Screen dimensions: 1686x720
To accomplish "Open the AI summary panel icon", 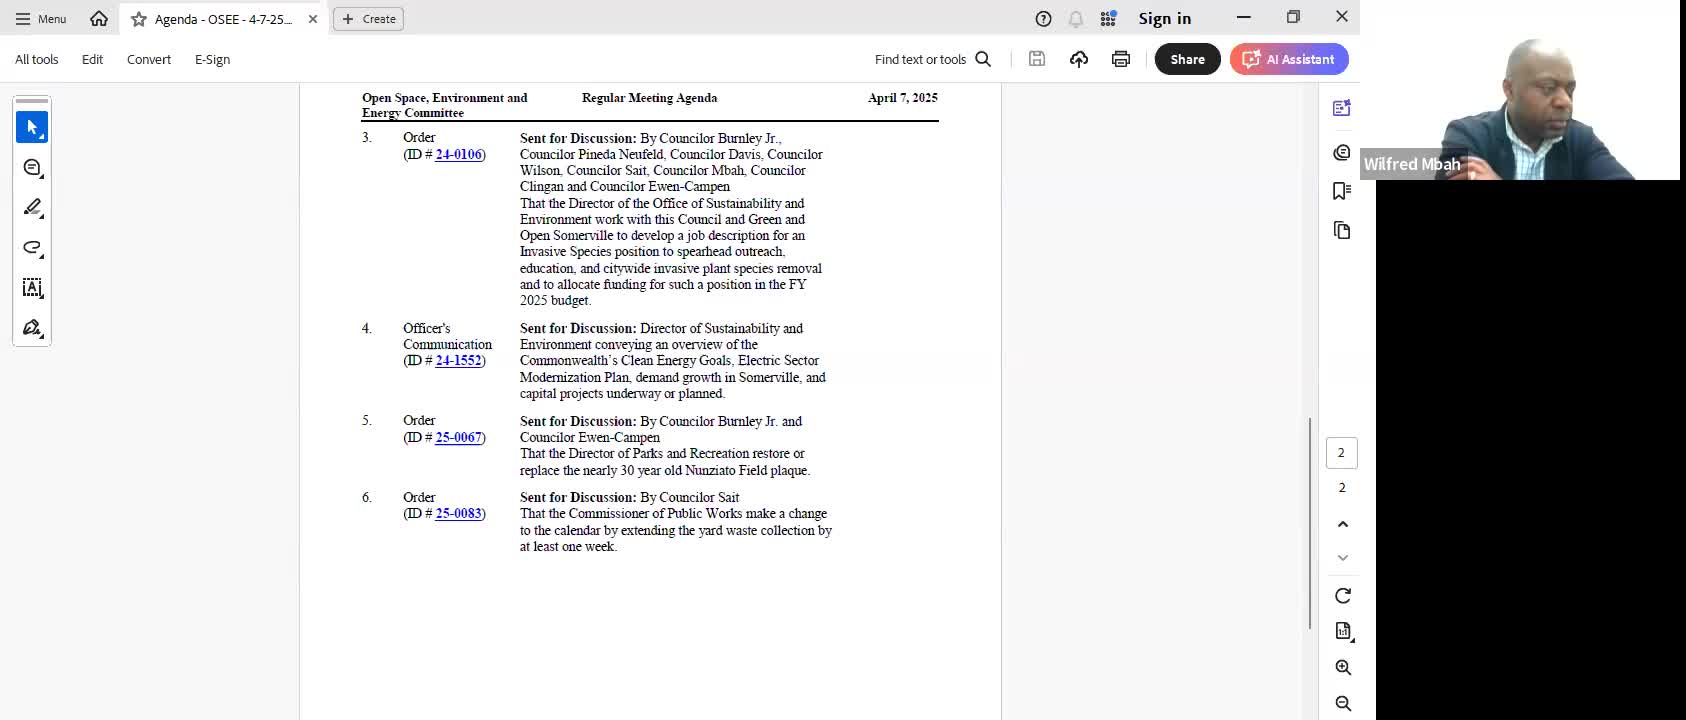I will [1342, 108].
